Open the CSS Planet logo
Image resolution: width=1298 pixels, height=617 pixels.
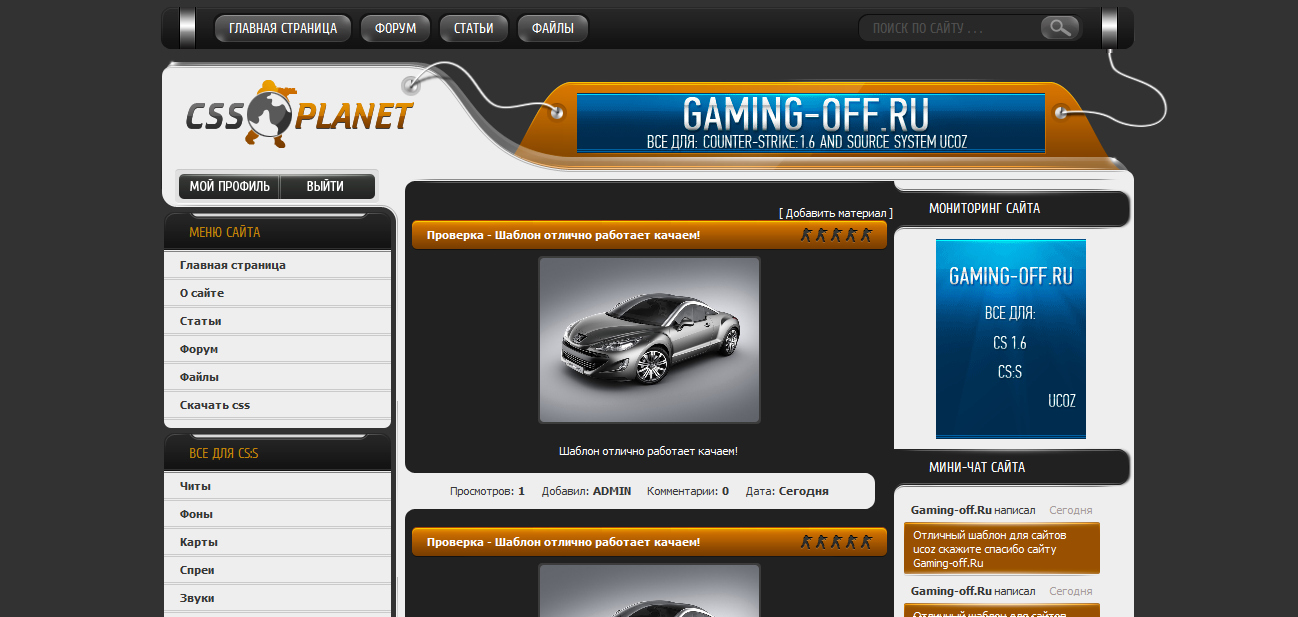299,115
